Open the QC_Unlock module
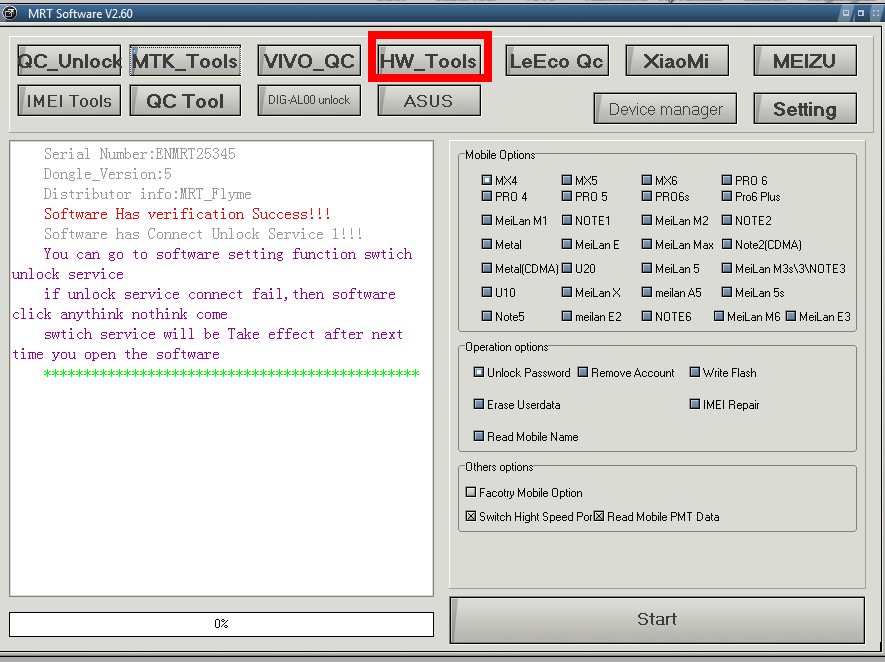 click(69, 60)
